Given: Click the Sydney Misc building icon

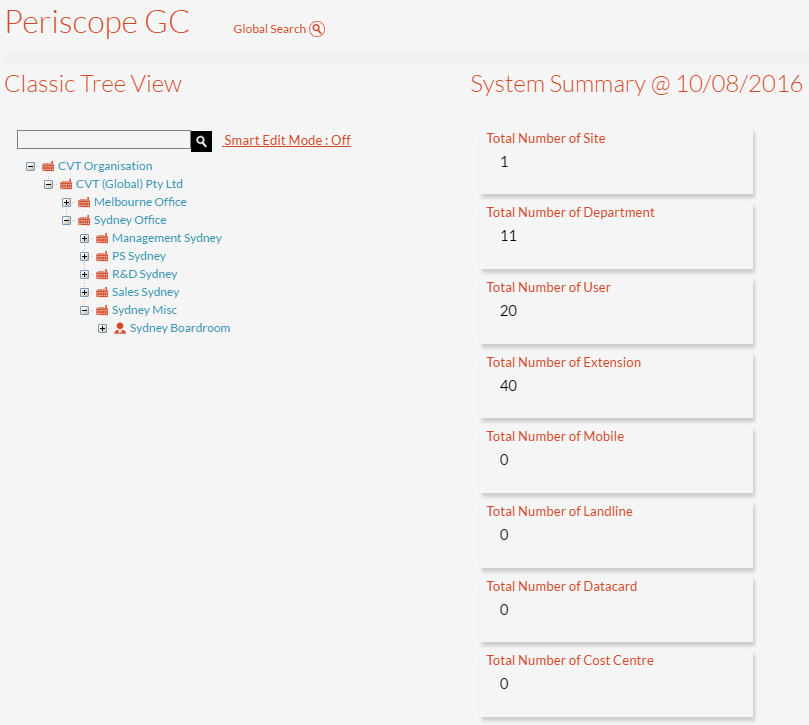Looking at the screenshot, I should pyautogui.click(x=102, y=311).
